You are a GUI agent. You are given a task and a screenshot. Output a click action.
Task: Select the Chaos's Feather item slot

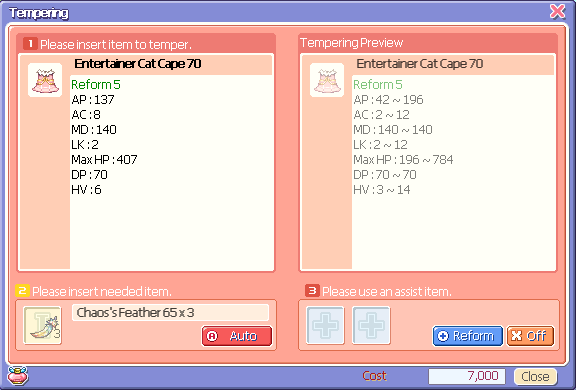(x=42, y=325)
